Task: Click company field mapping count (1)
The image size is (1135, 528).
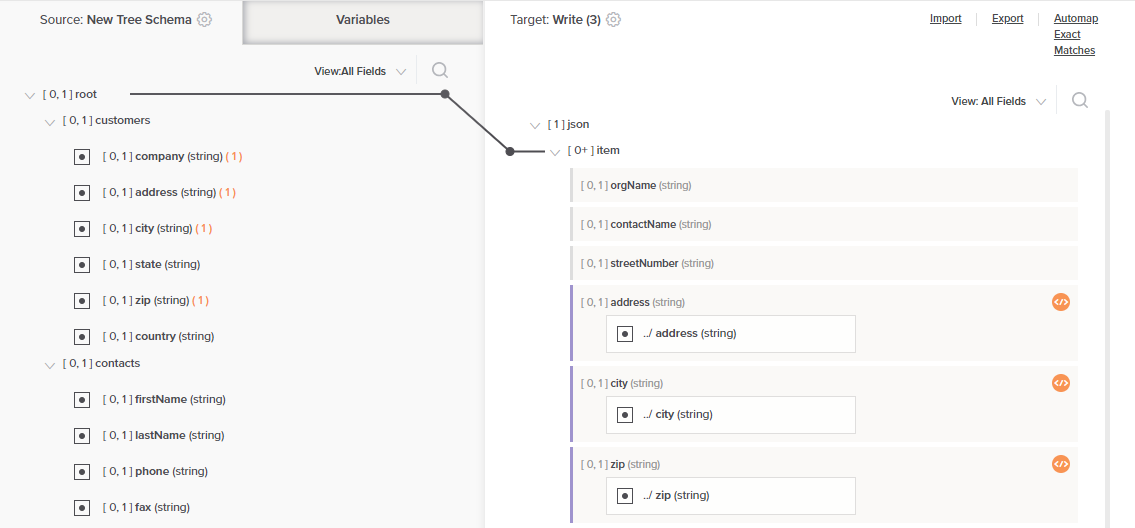Action: coord(234,156)
